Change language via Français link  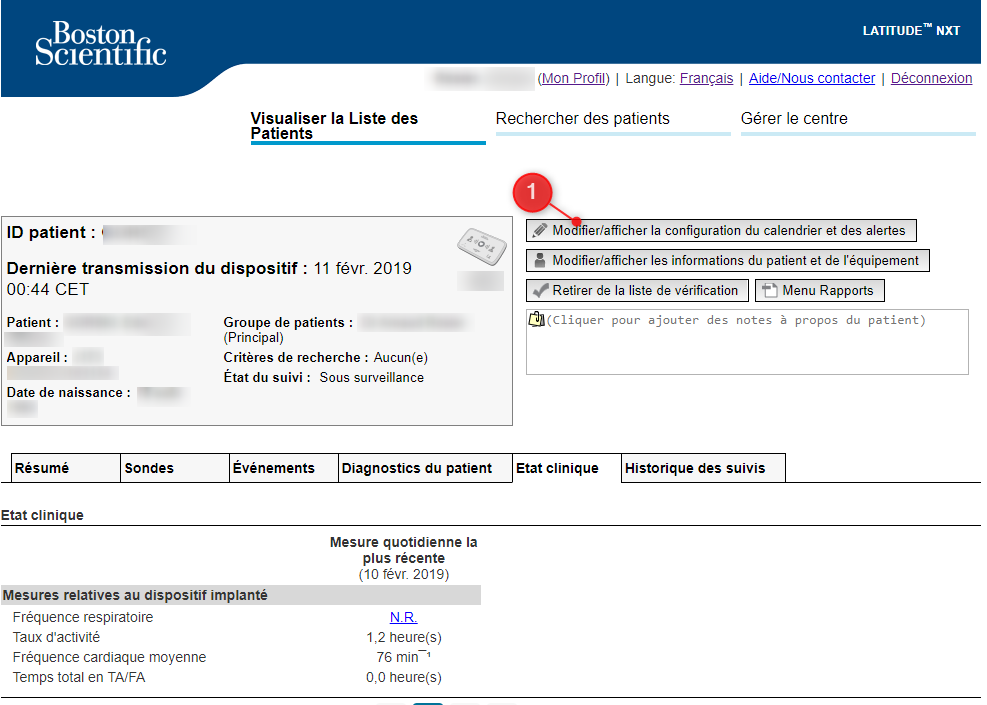(x=706, y=78)
